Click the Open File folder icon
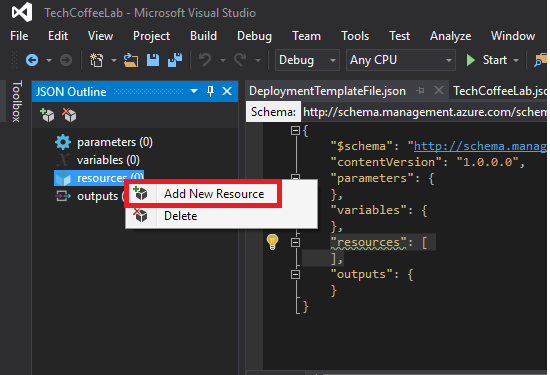The height and width of the screenshot is (375, 550). 131,60
